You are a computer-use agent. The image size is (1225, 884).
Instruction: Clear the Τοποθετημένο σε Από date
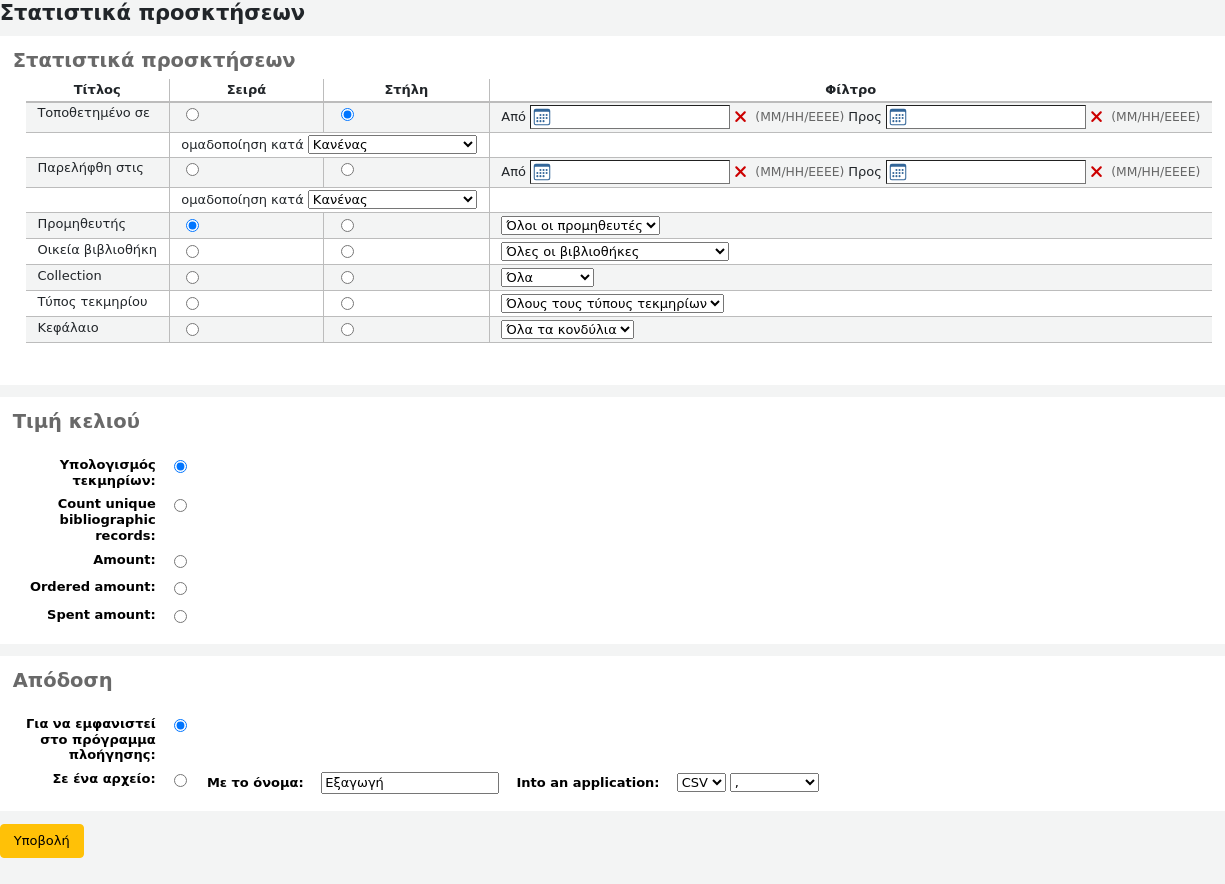[x=740, y=117]
